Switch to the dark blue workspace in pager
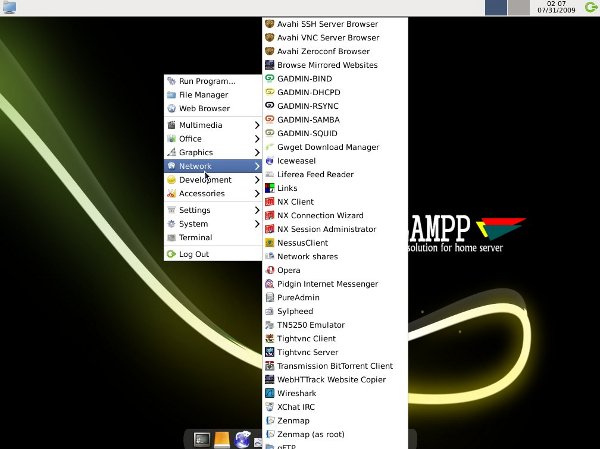This screenshot has width=600, height=449. click(496, 7)
